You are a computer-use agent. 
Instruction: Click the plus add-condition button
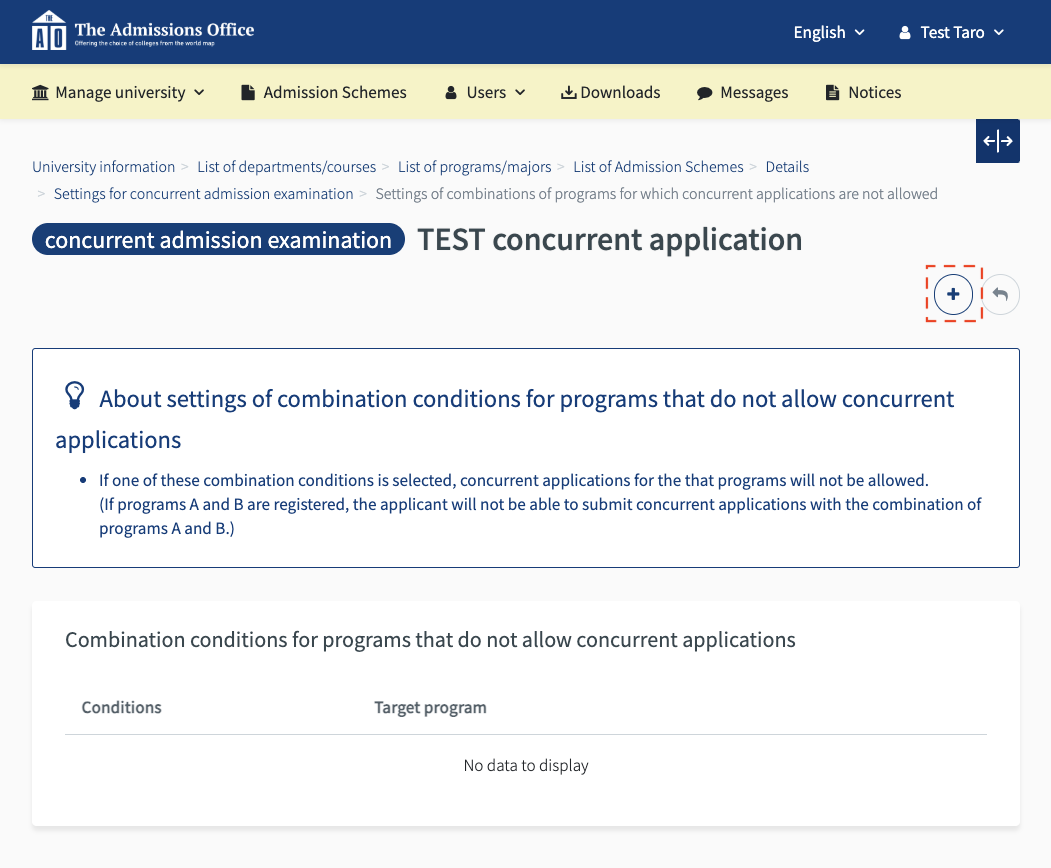coord(953,294)
